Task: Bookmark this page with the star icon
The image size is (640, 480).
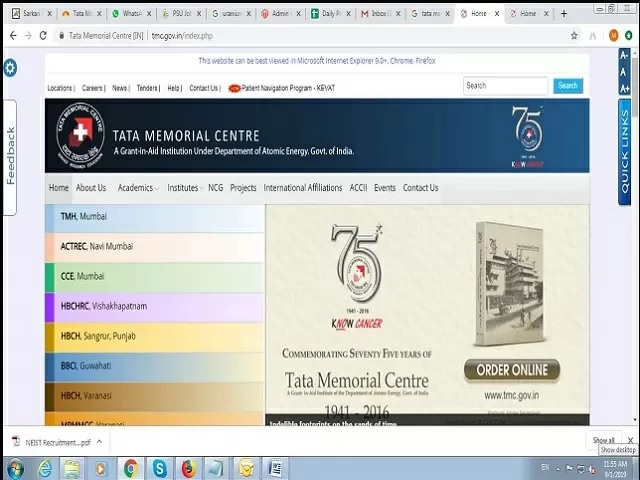Action: tap(574, 35)
